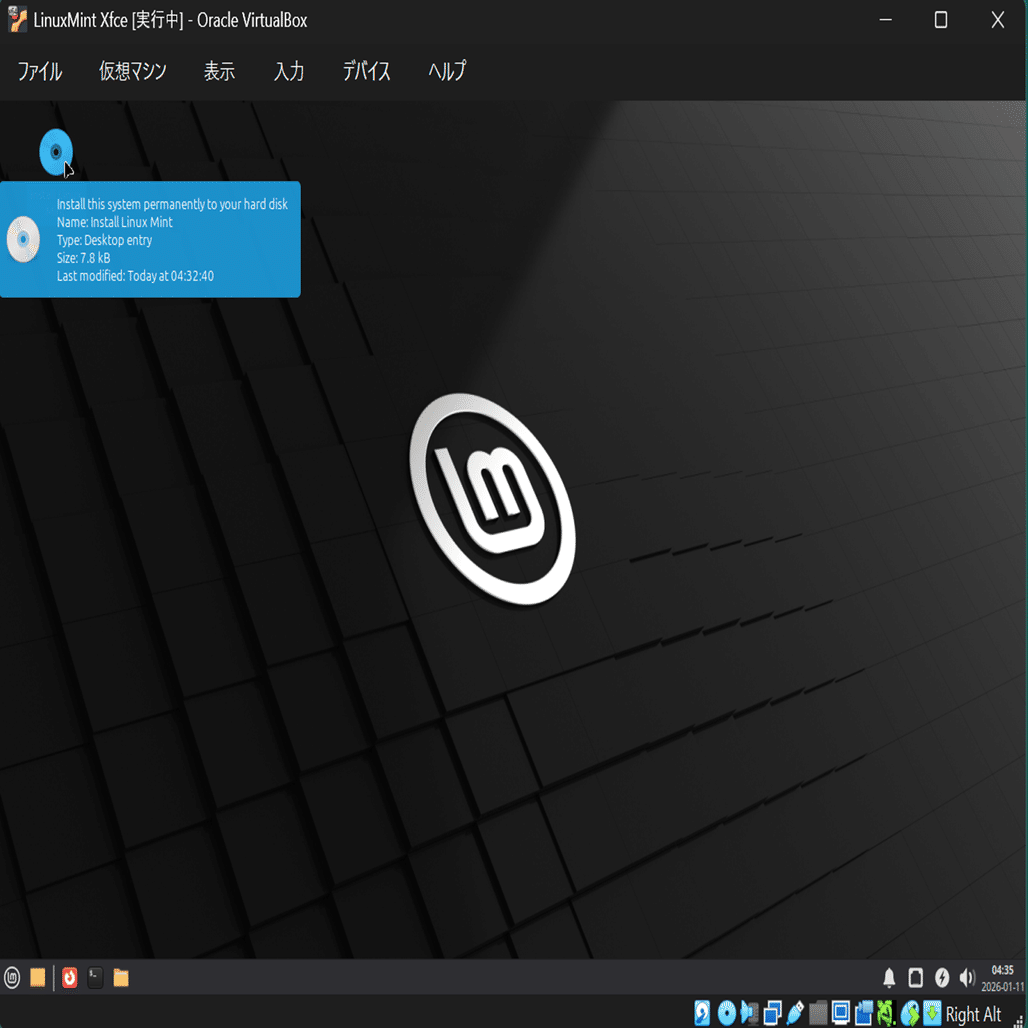Open the file manager folder in panel
This screenshot has height=1028, width=1028.
[121, 978]
